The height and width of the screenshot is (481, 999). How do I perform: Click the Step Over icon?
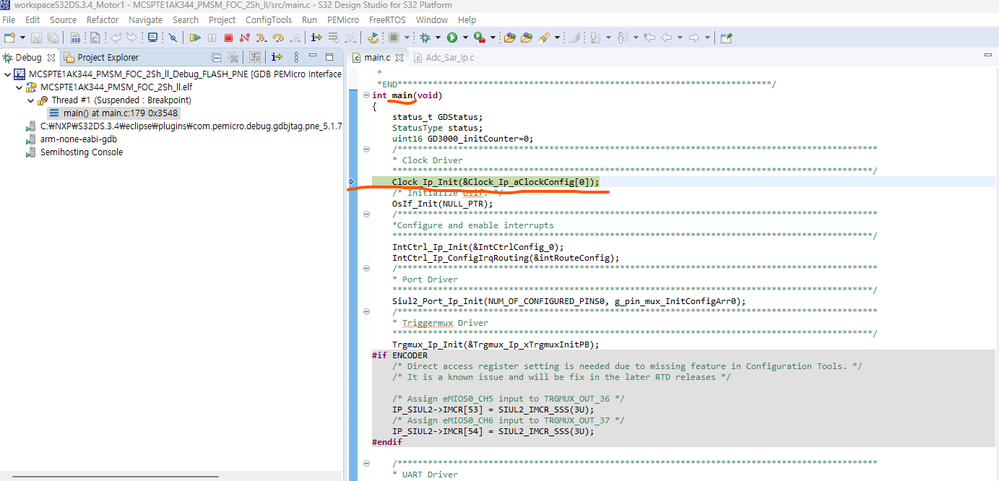pos(278,38)
